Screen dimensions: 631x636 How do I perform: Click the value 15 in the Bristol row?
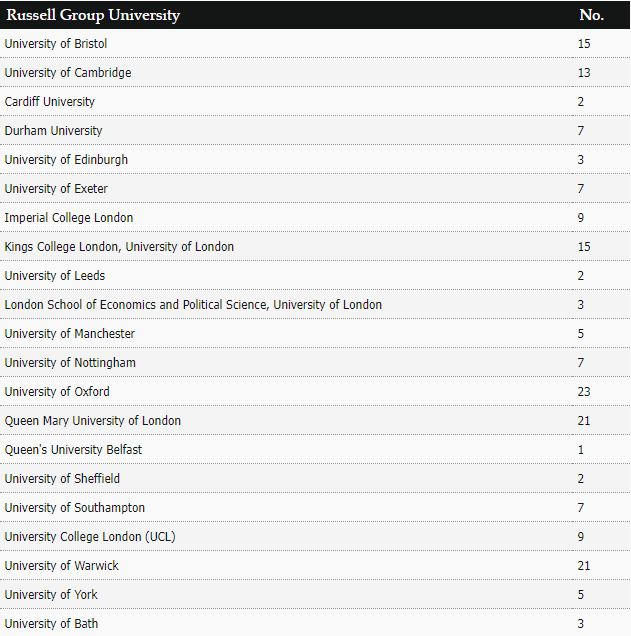(x=584, y=44)
